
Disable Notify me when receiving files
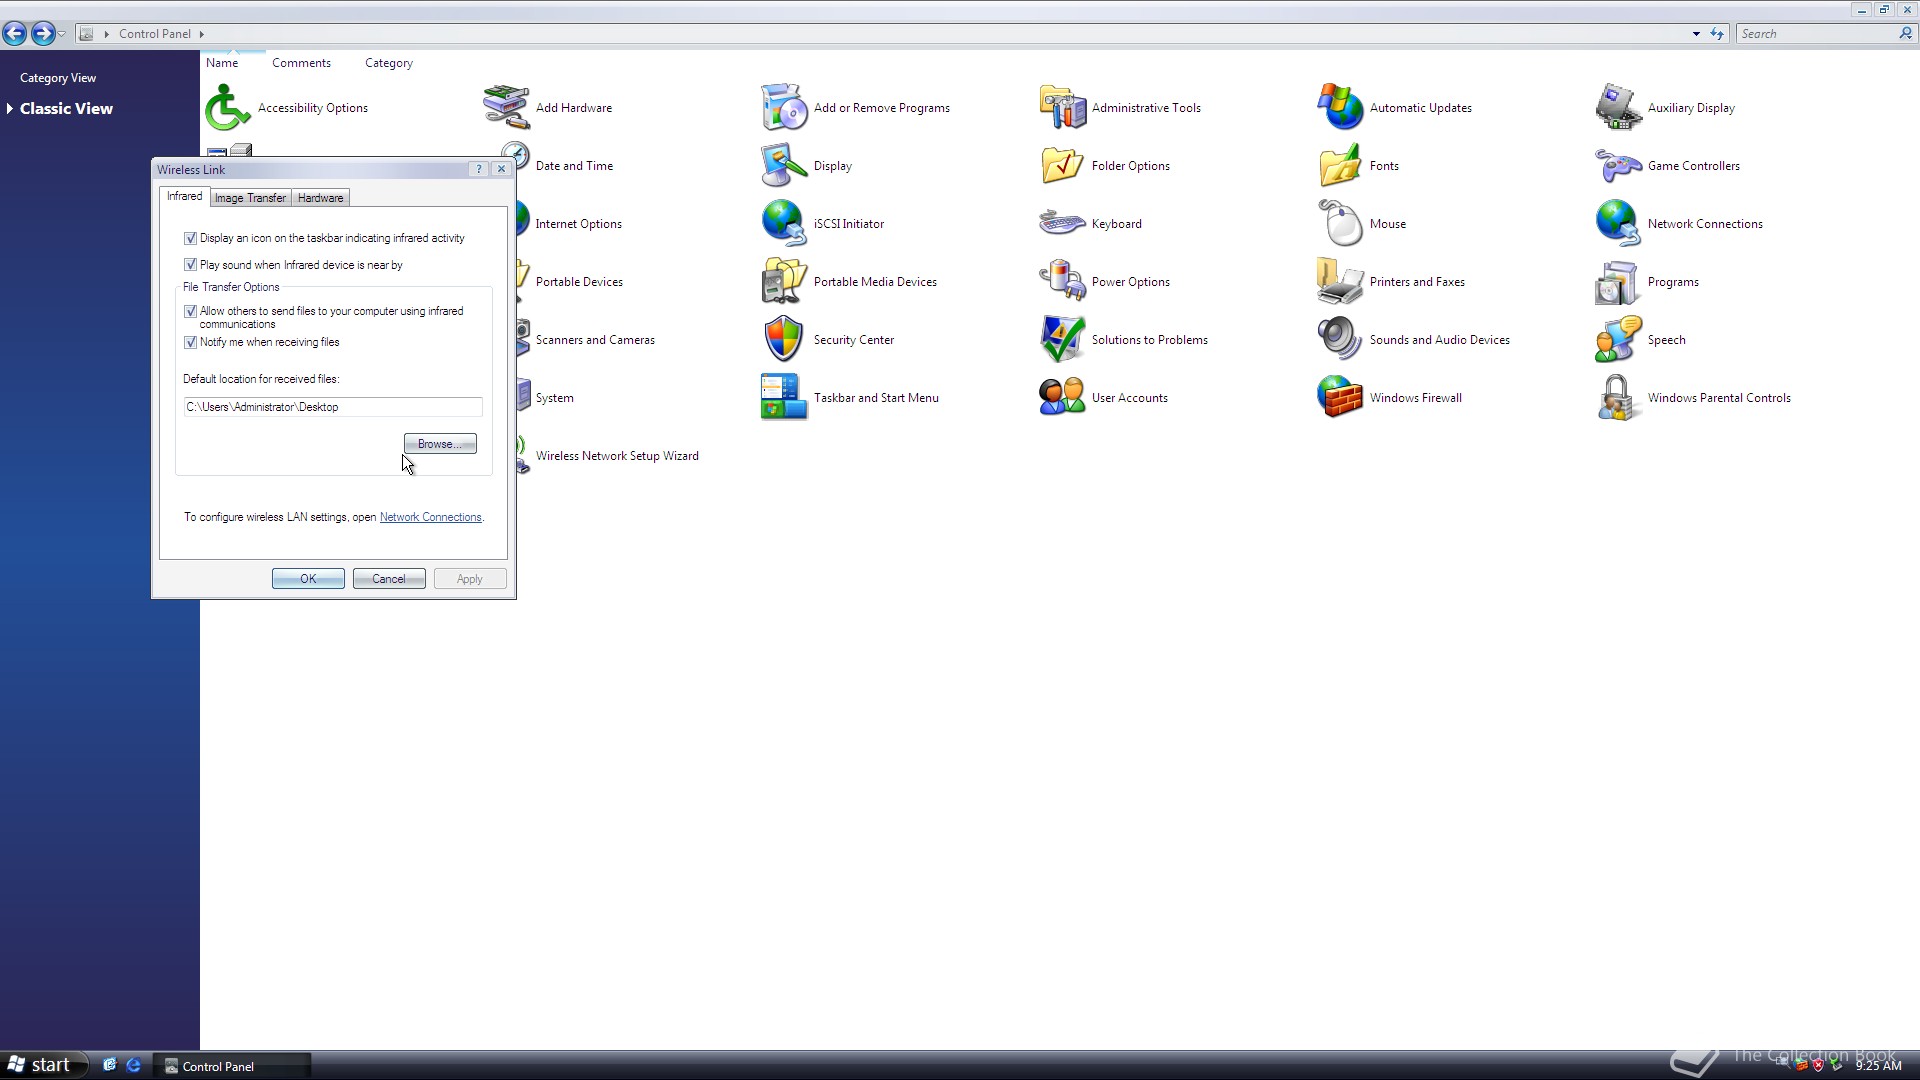(x=190, y=342)
